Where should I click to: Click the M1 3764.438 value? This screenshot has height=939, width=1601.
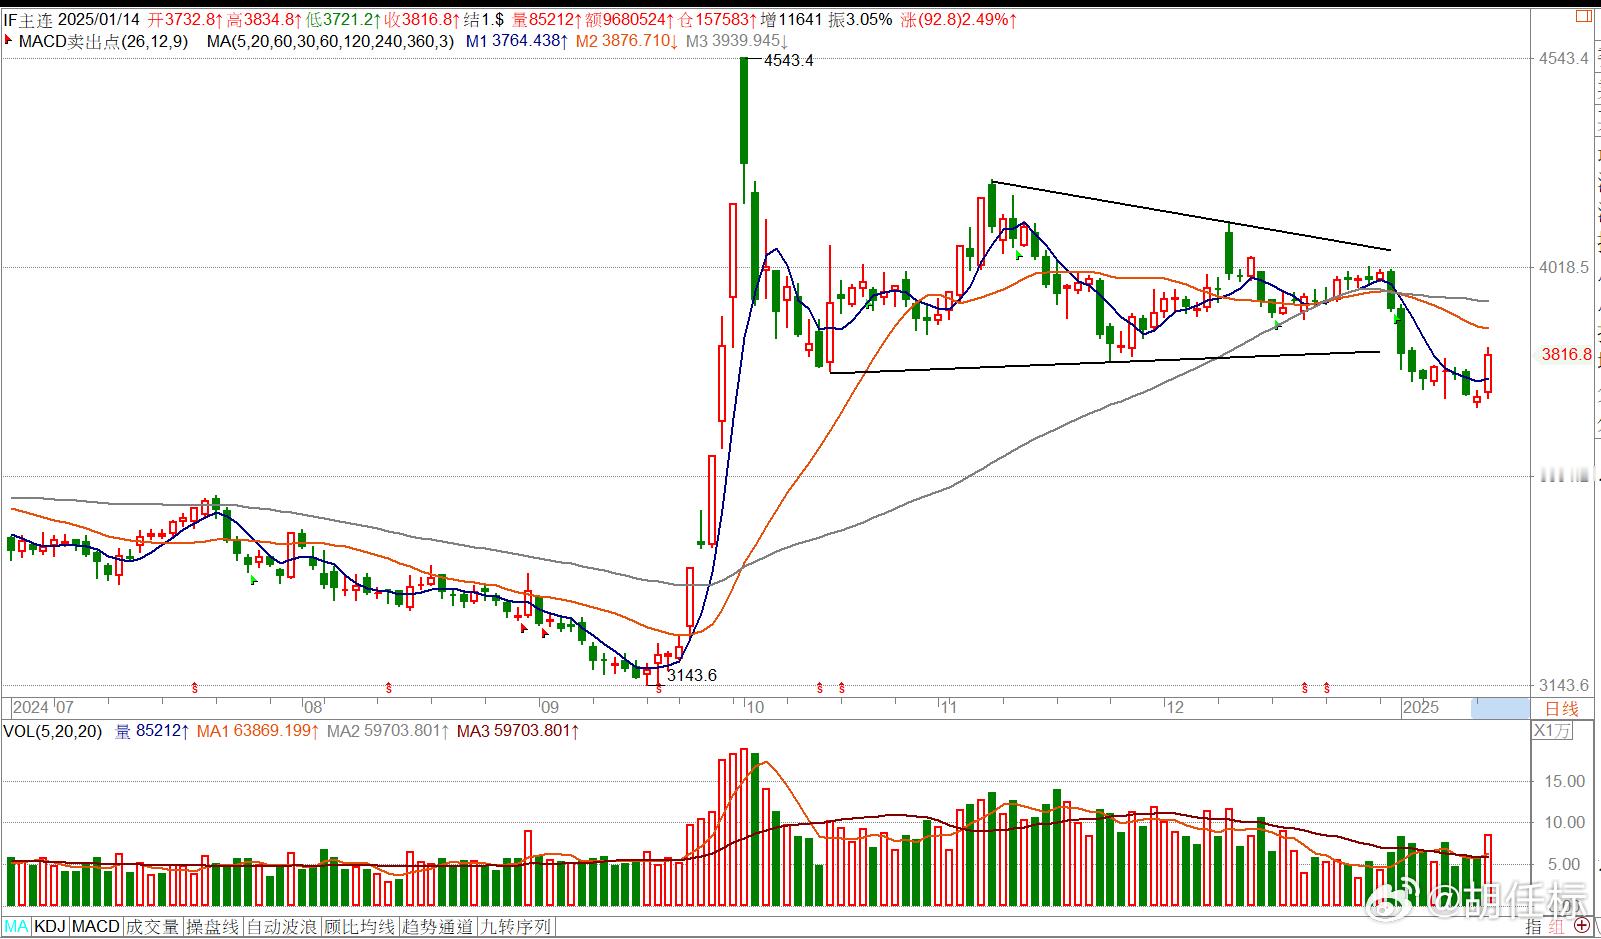click(517, 41)
